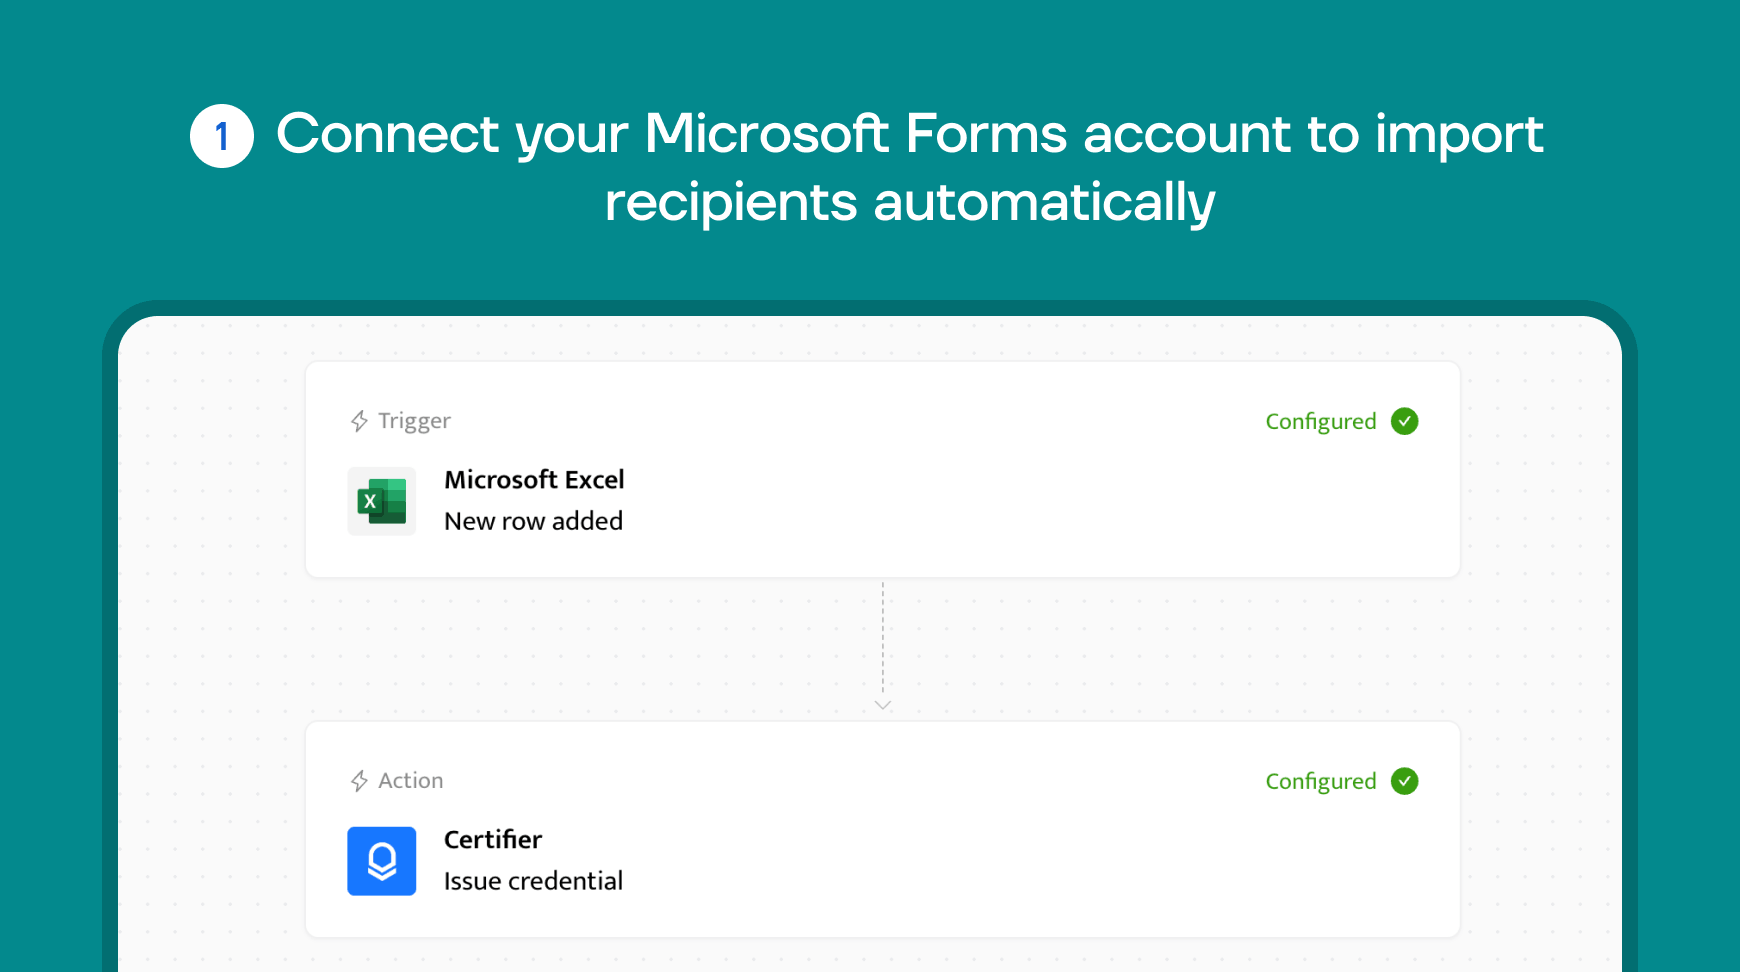Click the Configured label on Action card

pos(1321,782)
